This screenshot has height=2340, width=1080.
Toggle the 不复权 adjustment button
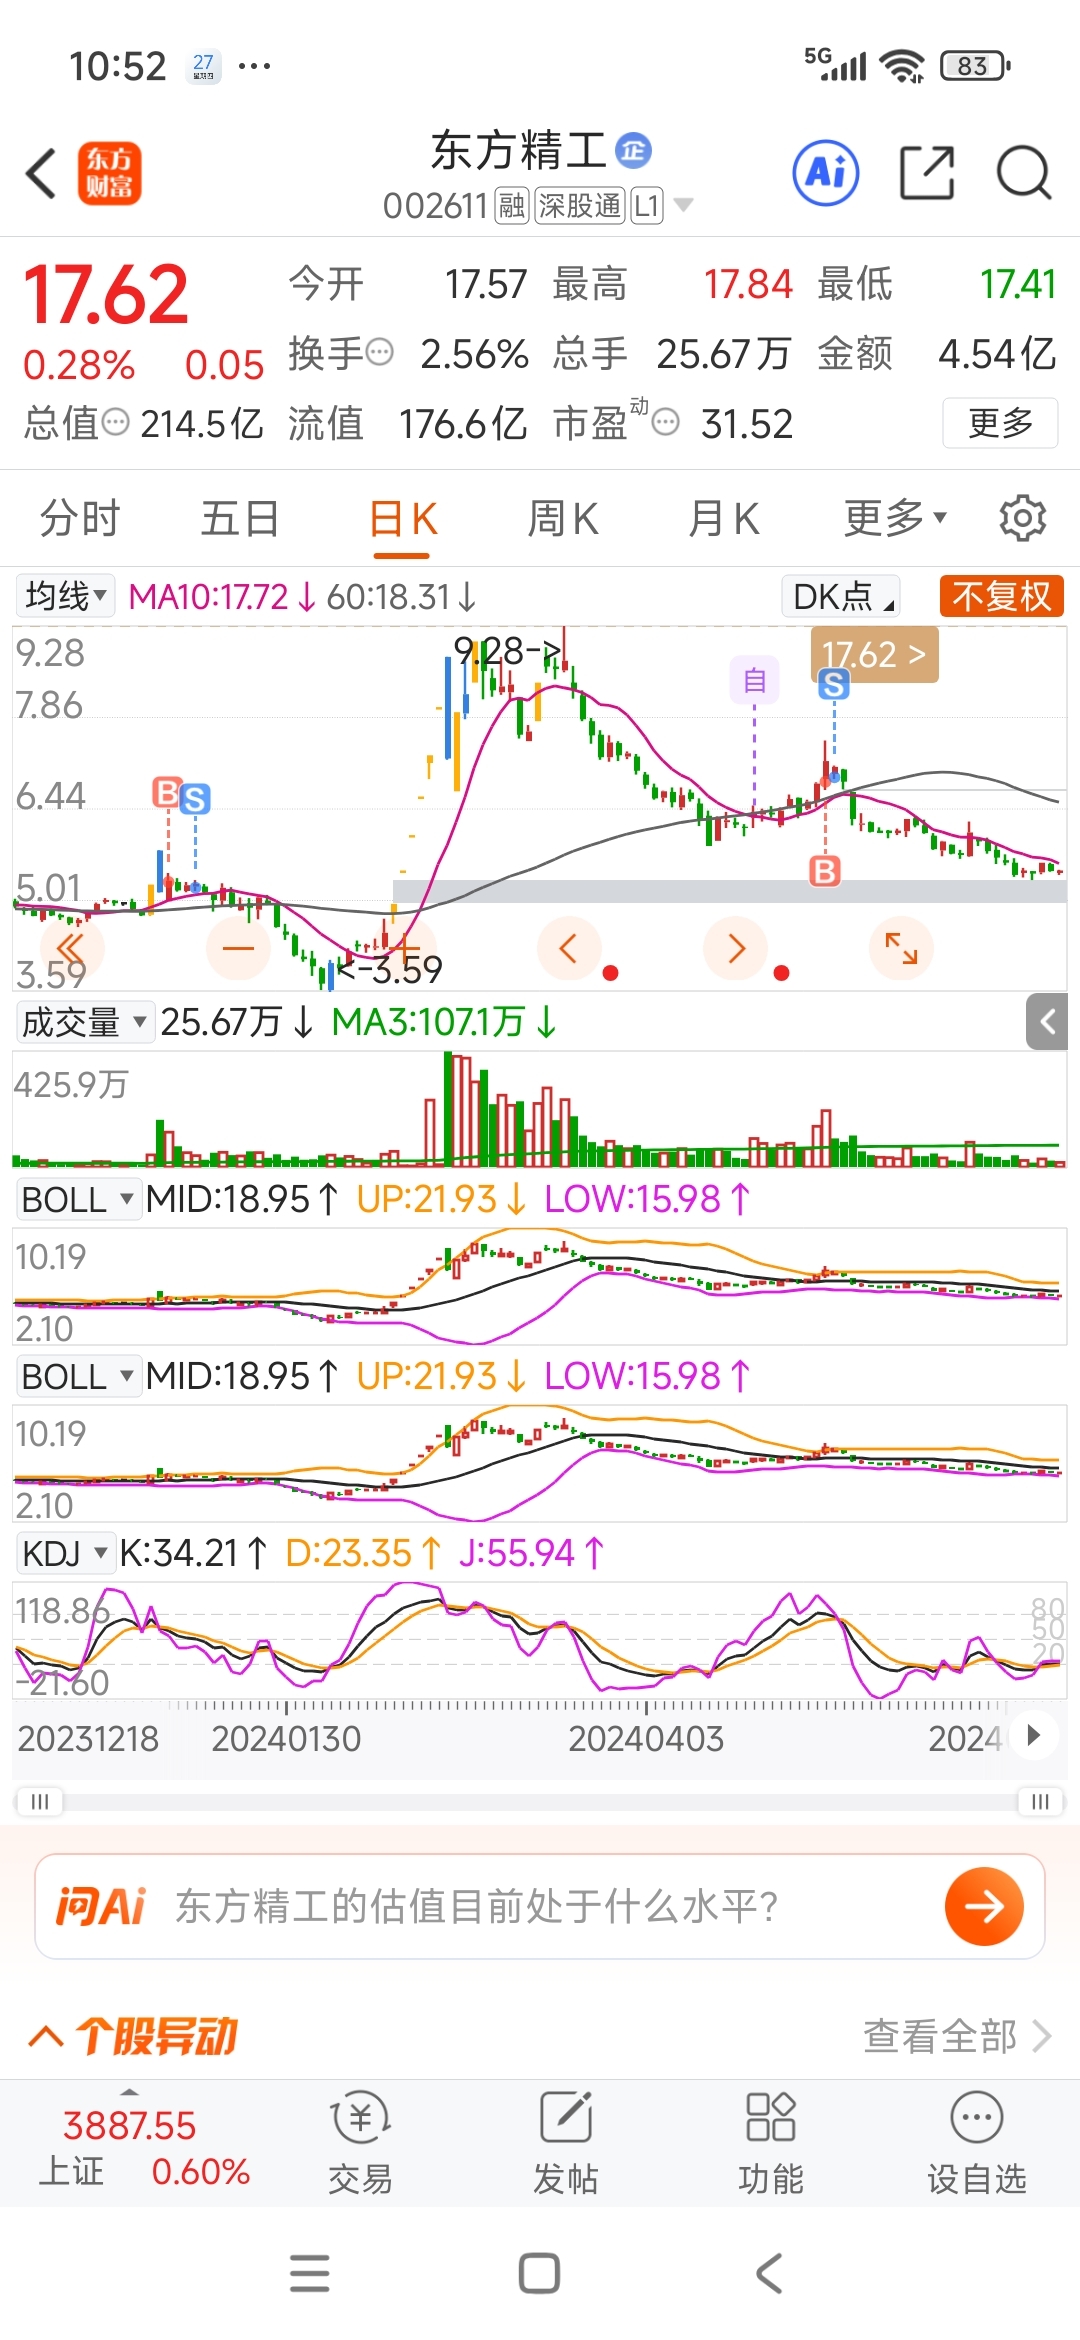pos(1001,596)
